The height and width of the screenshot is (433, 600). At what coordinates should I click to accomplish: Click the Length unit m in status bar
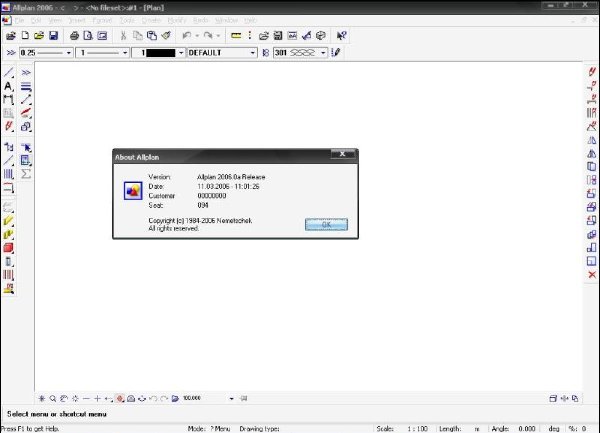(x=477, y=429)
